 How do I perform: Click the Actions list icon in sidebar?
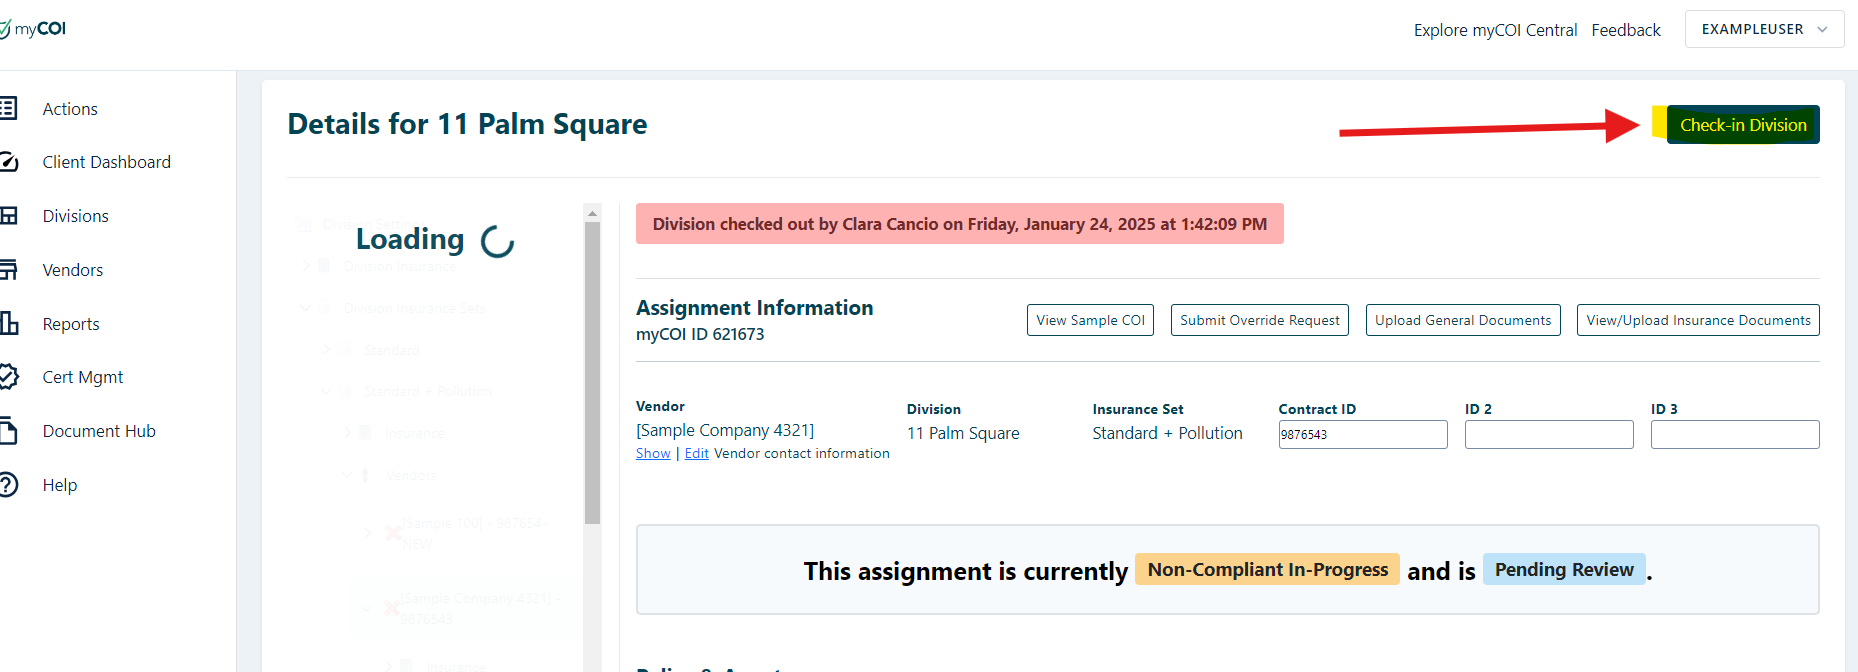point(8,108)
